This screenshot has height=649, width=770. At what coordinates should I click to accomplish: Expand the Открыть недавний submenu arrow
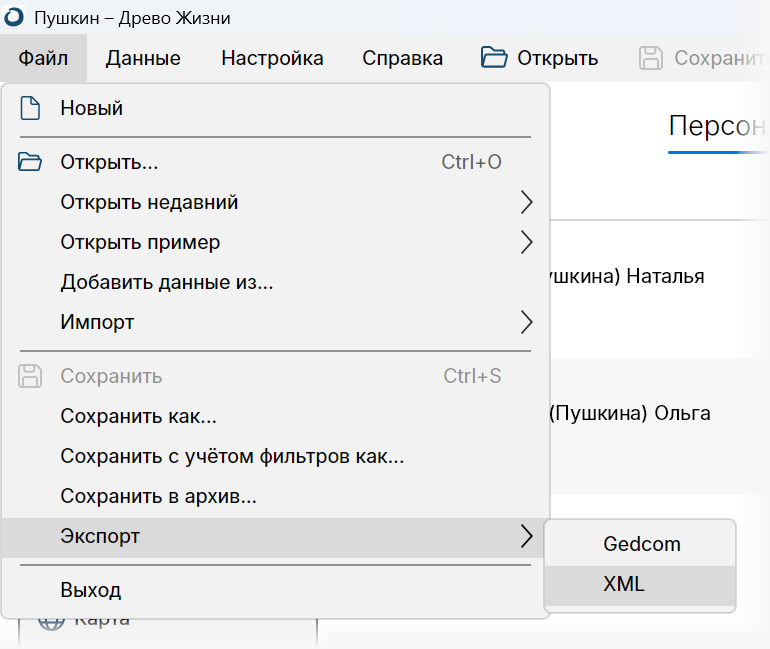pyautogui.click(x=526, y=202)
